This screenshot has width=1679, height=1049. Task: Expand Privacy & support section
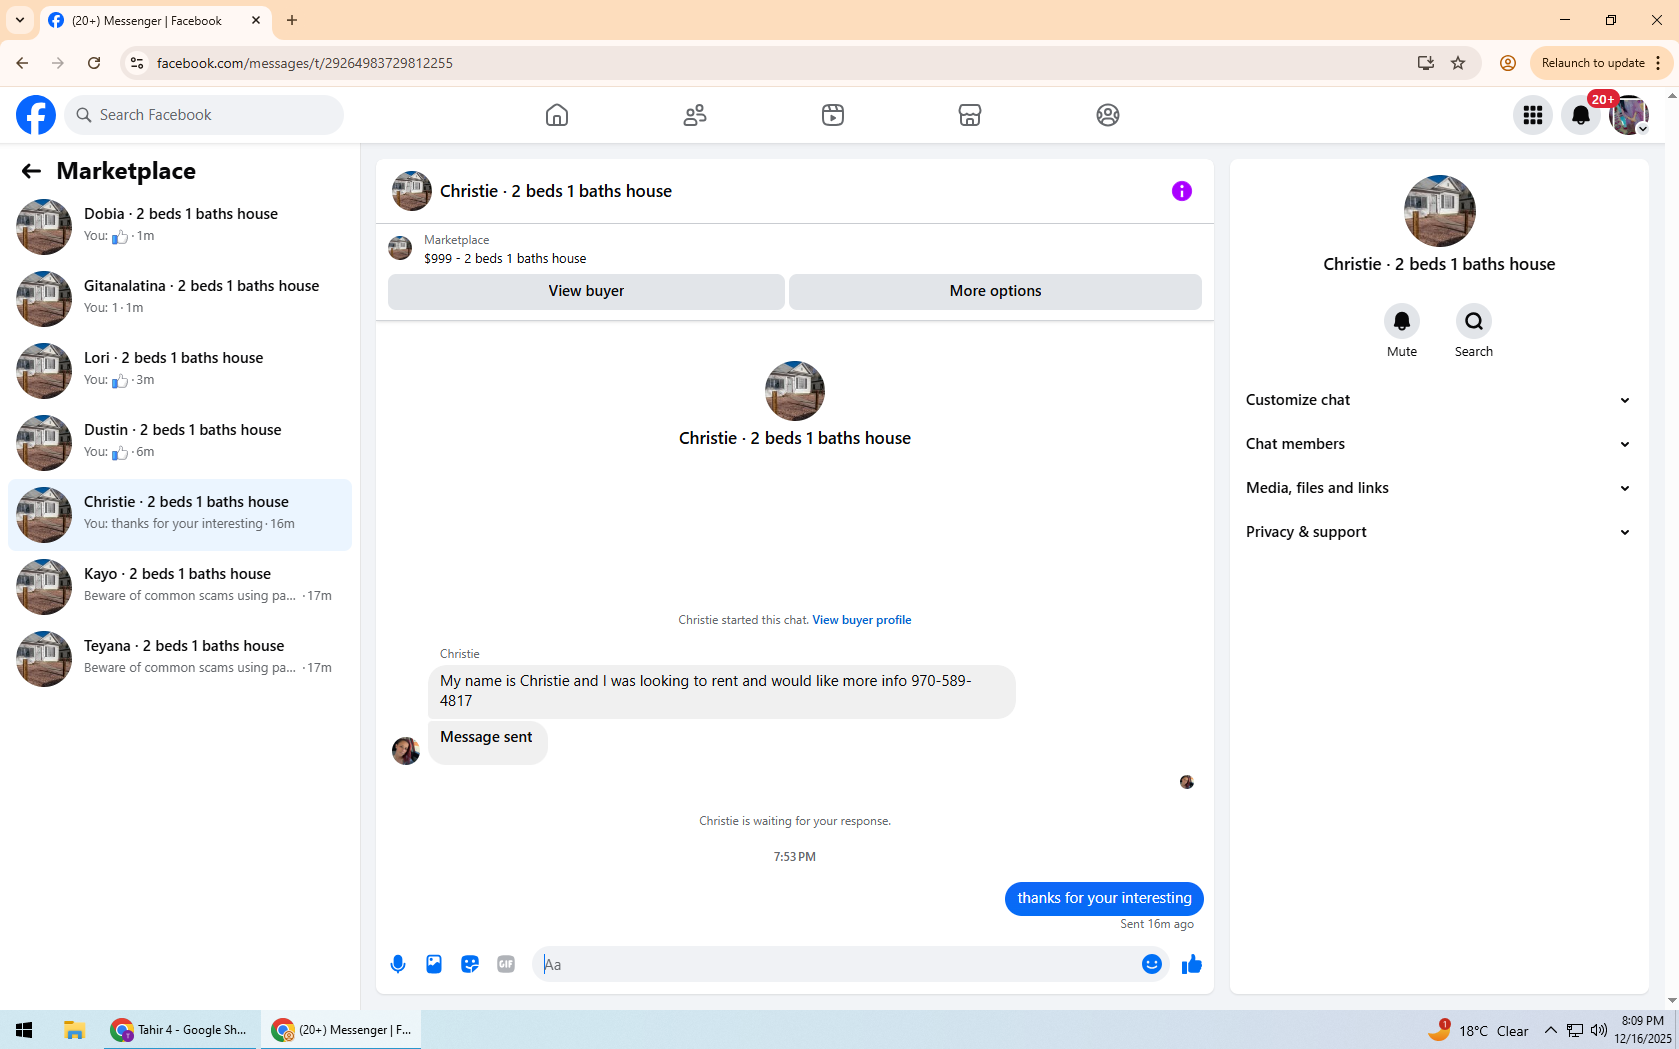tap(1439, 532)
